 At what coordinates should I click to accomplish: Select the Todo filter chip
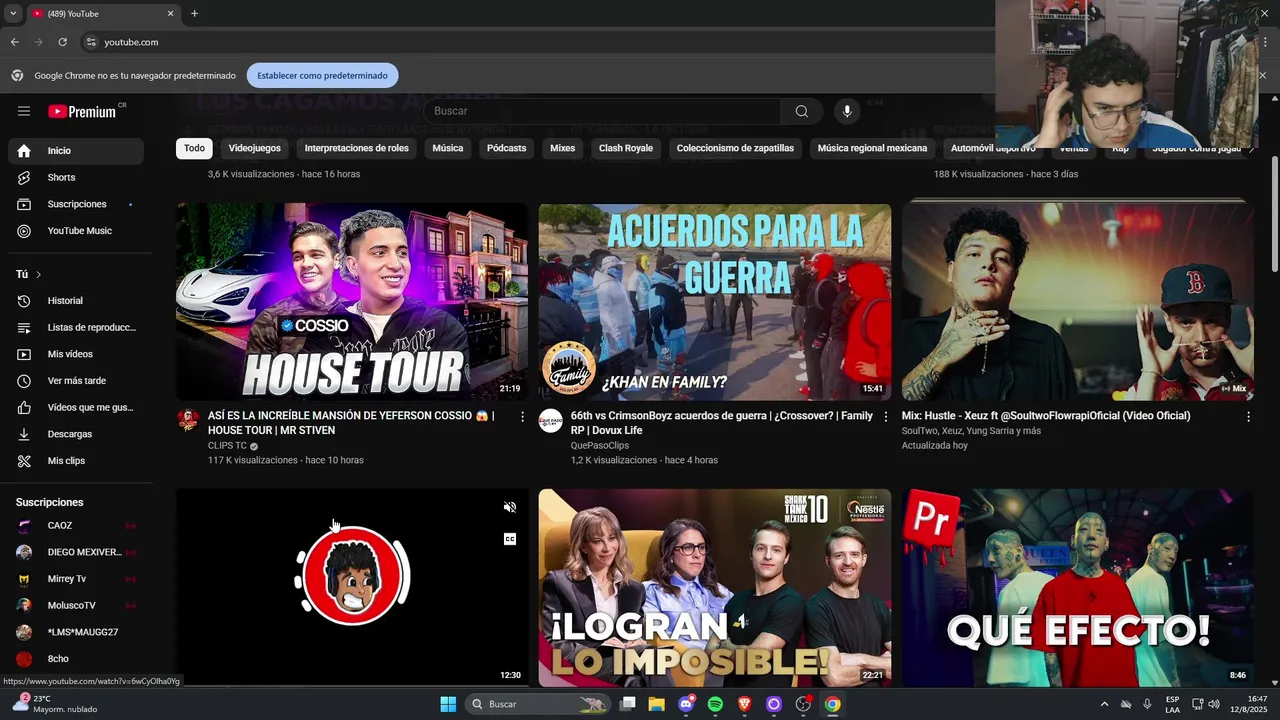194,148
